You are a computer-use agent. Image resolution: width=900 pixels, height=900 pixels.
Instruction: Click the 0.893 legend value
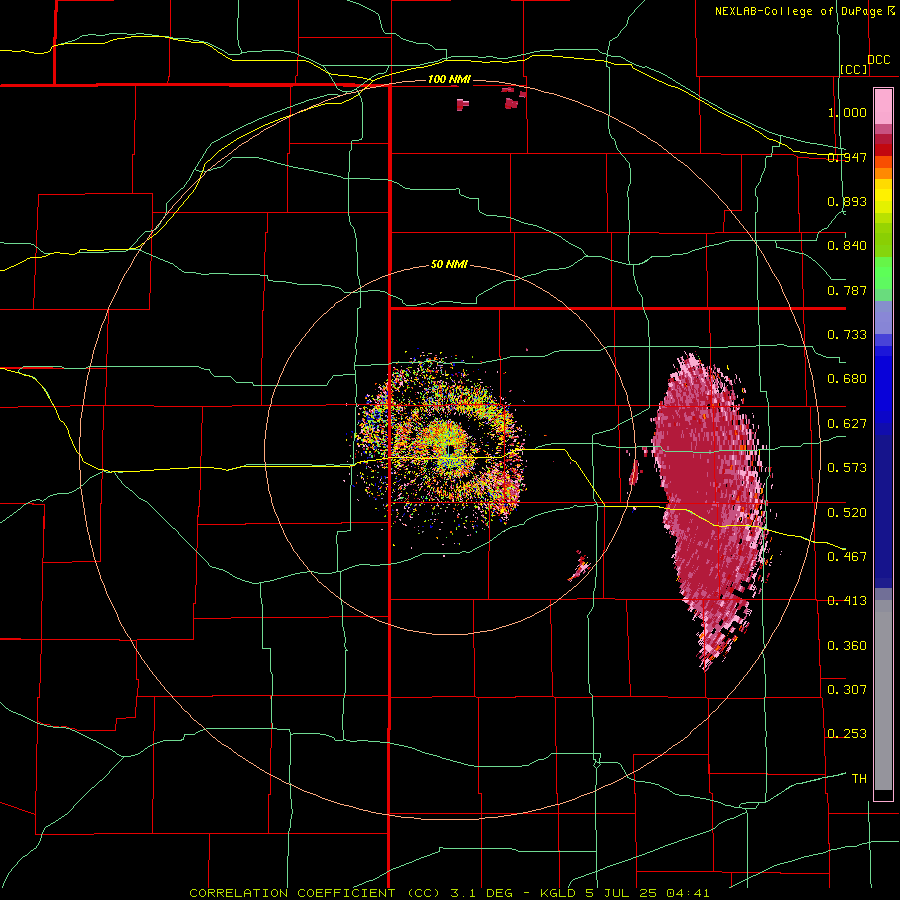click(x=847, y=201)
